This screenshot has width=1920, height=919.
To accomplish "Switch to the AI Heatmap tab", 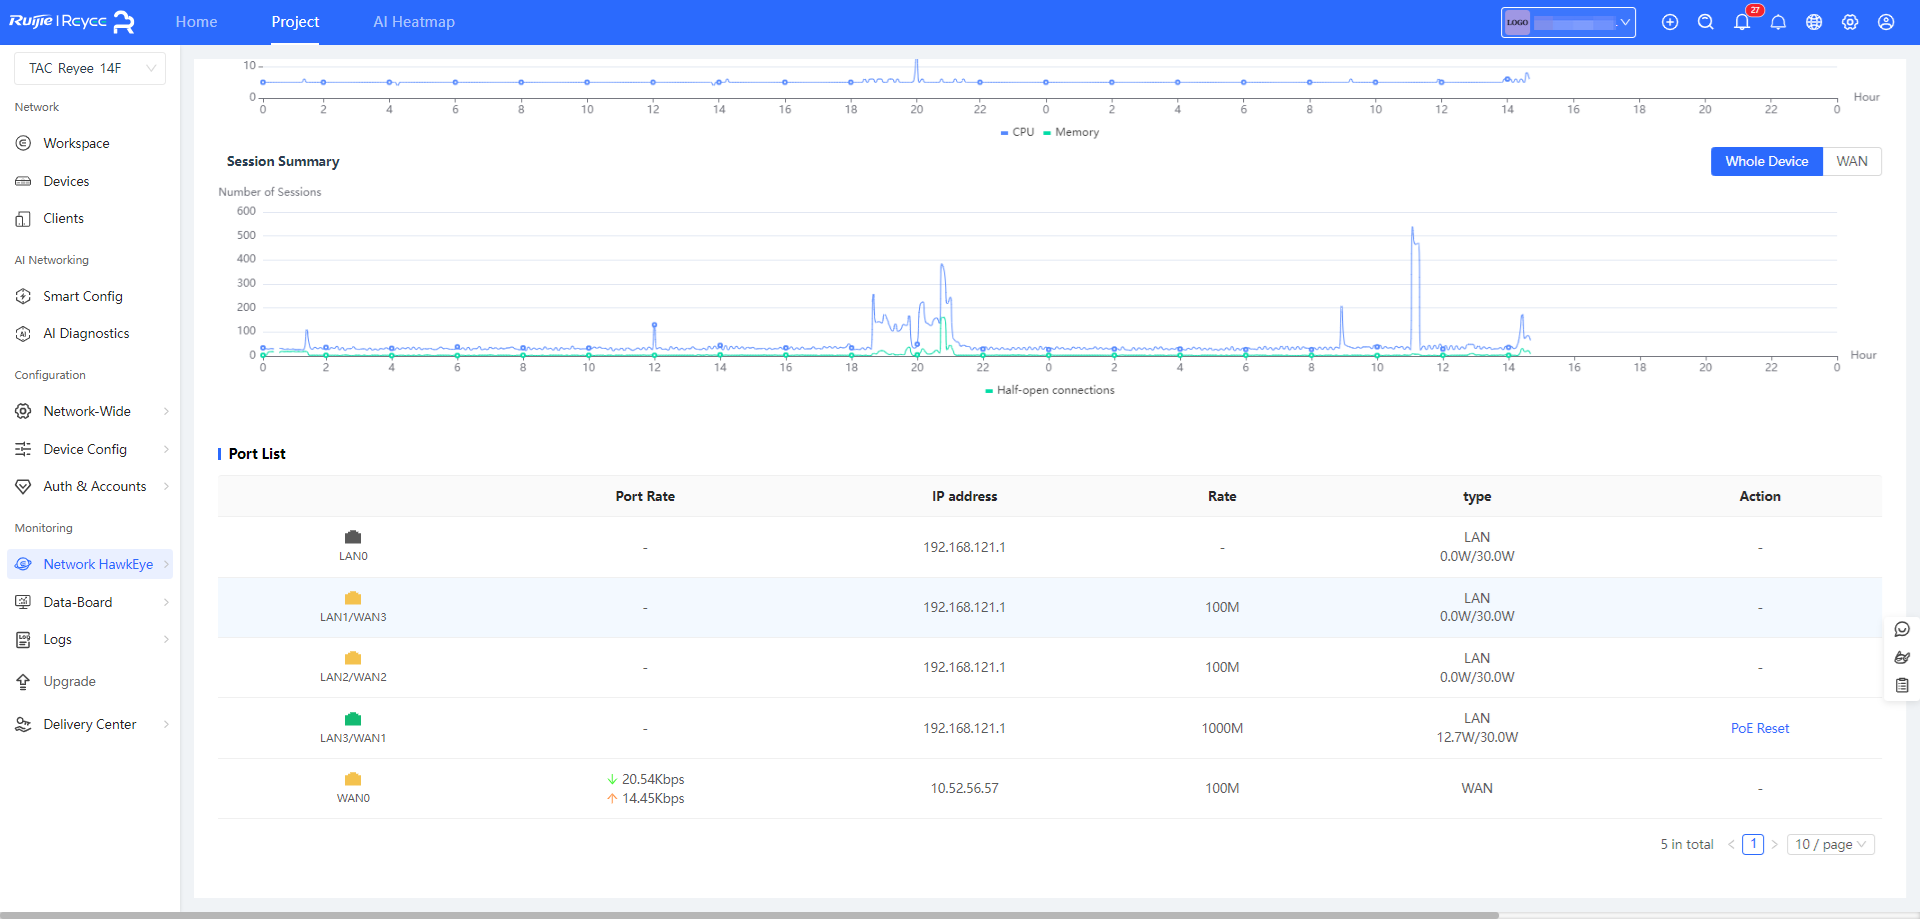I will tap(414, 22).
